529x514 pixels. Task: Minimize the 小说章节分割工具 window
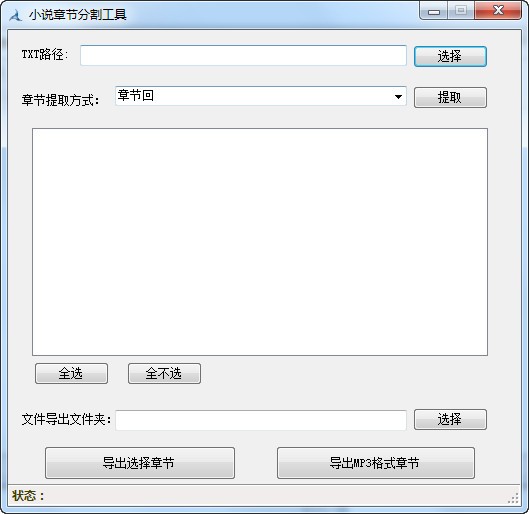click(434, 10)
